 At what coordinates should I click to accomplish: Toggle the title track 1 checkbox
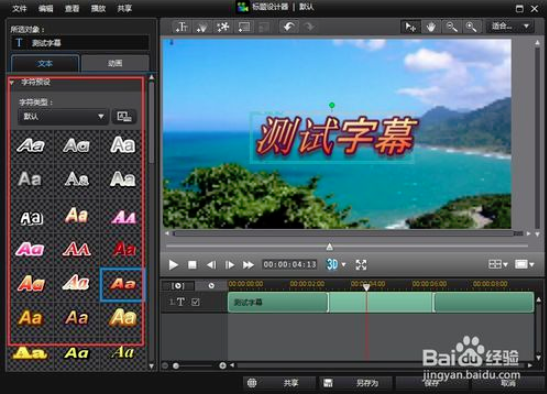point(195,302)
